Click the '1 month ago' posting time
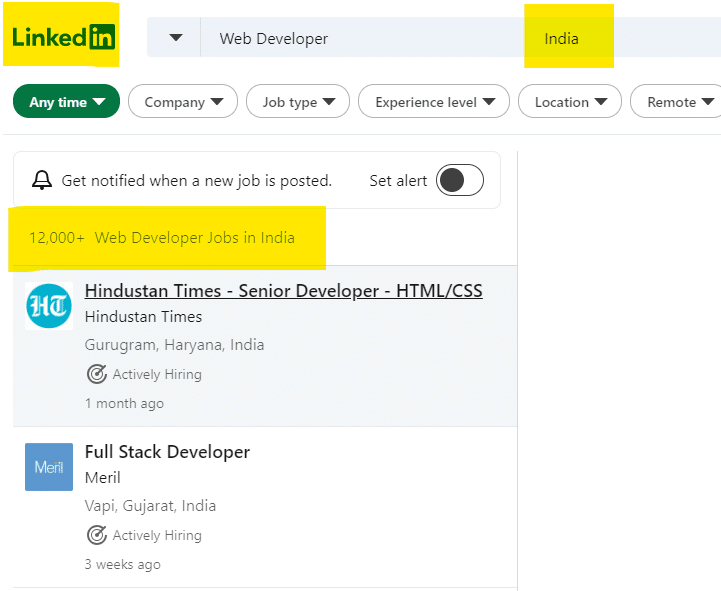Image resolution: width=721 pixels, height=591 pixels. [124, 403]
